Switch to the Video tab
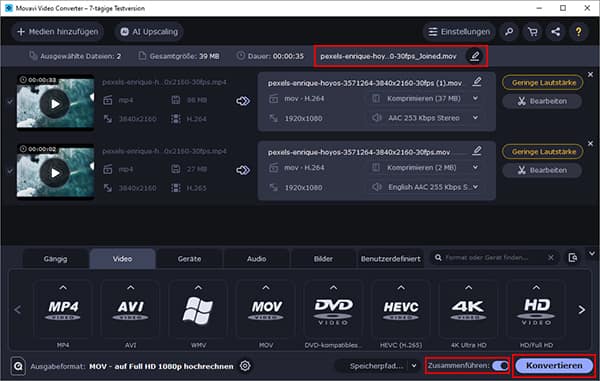 coord(122,259)
